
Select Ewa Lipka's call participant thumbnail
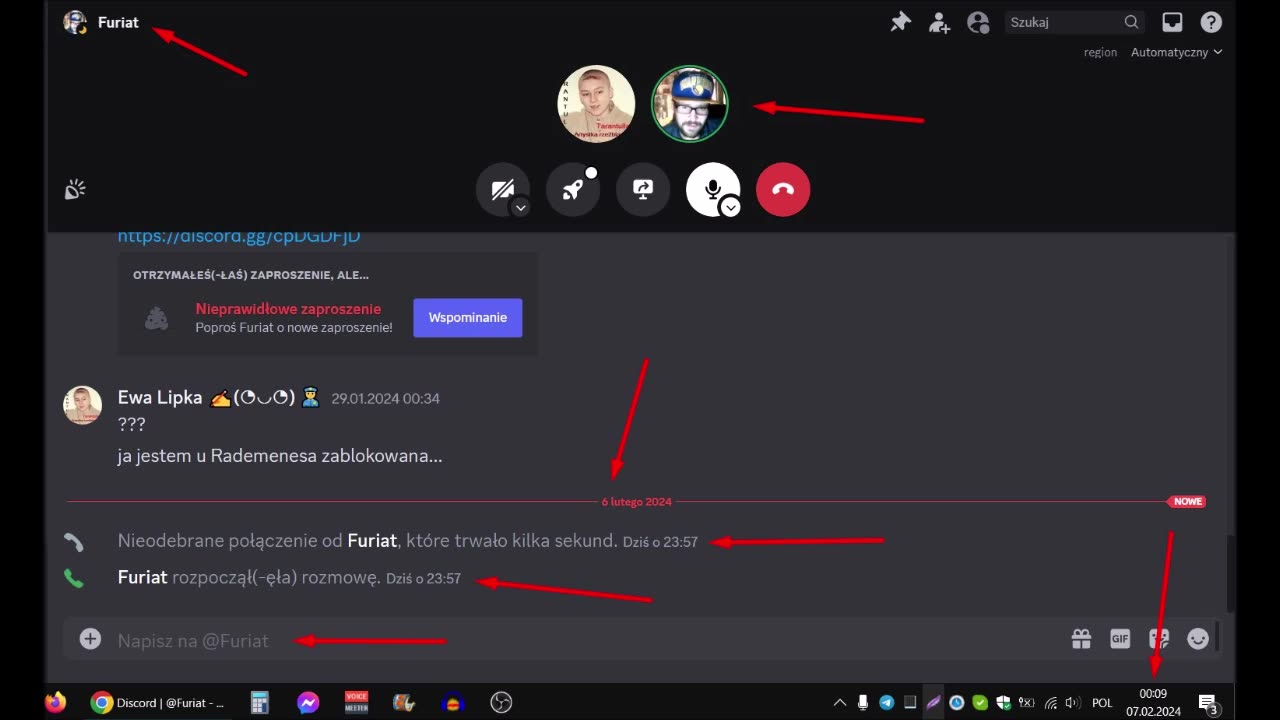click(x=596, y=104)
